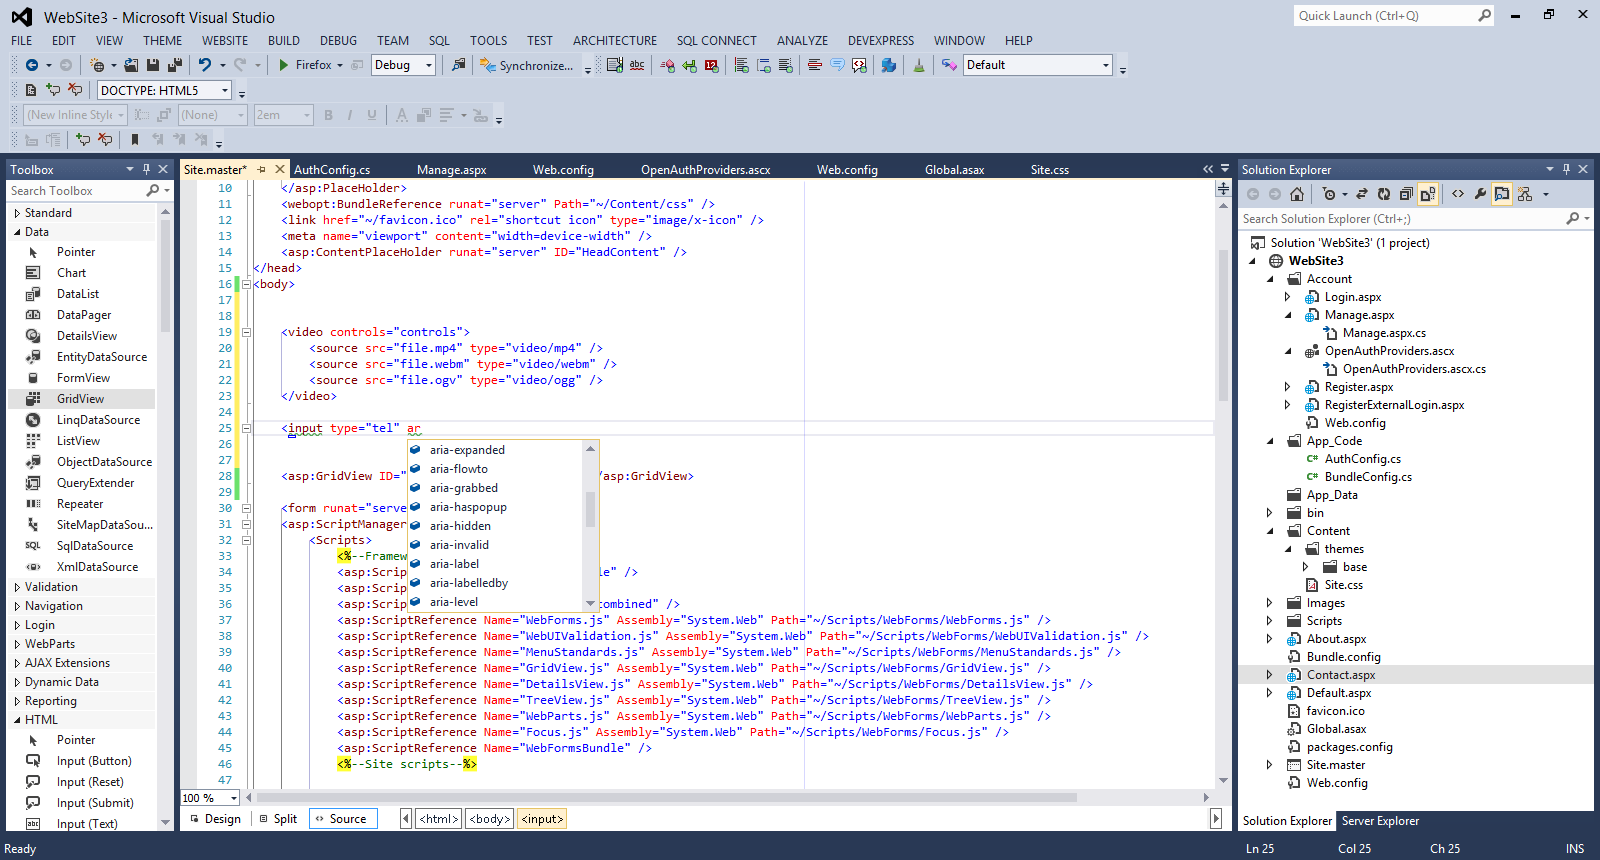The width and height of the screenshot is (1600, 860).
Task: Switch to the Server Explorer tab
Action: pyautogui.click(x=1380, y=821)
